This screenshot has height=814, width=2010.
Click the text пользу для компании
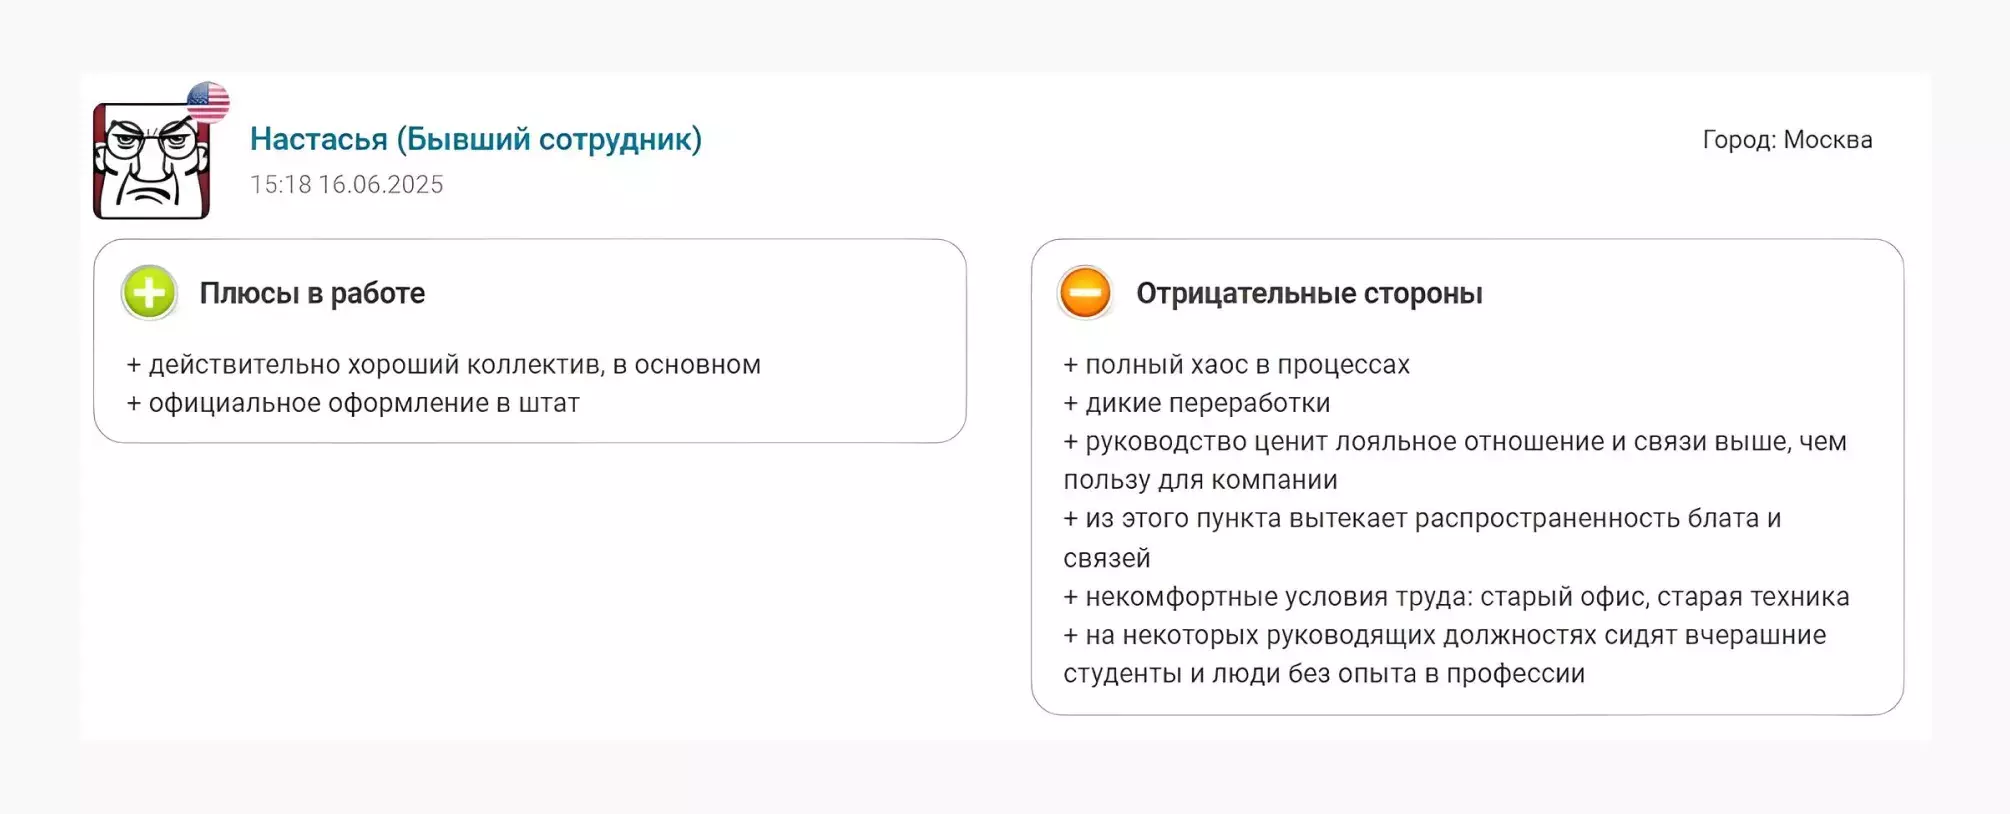pyautogui.click(x=1200, y=481)
